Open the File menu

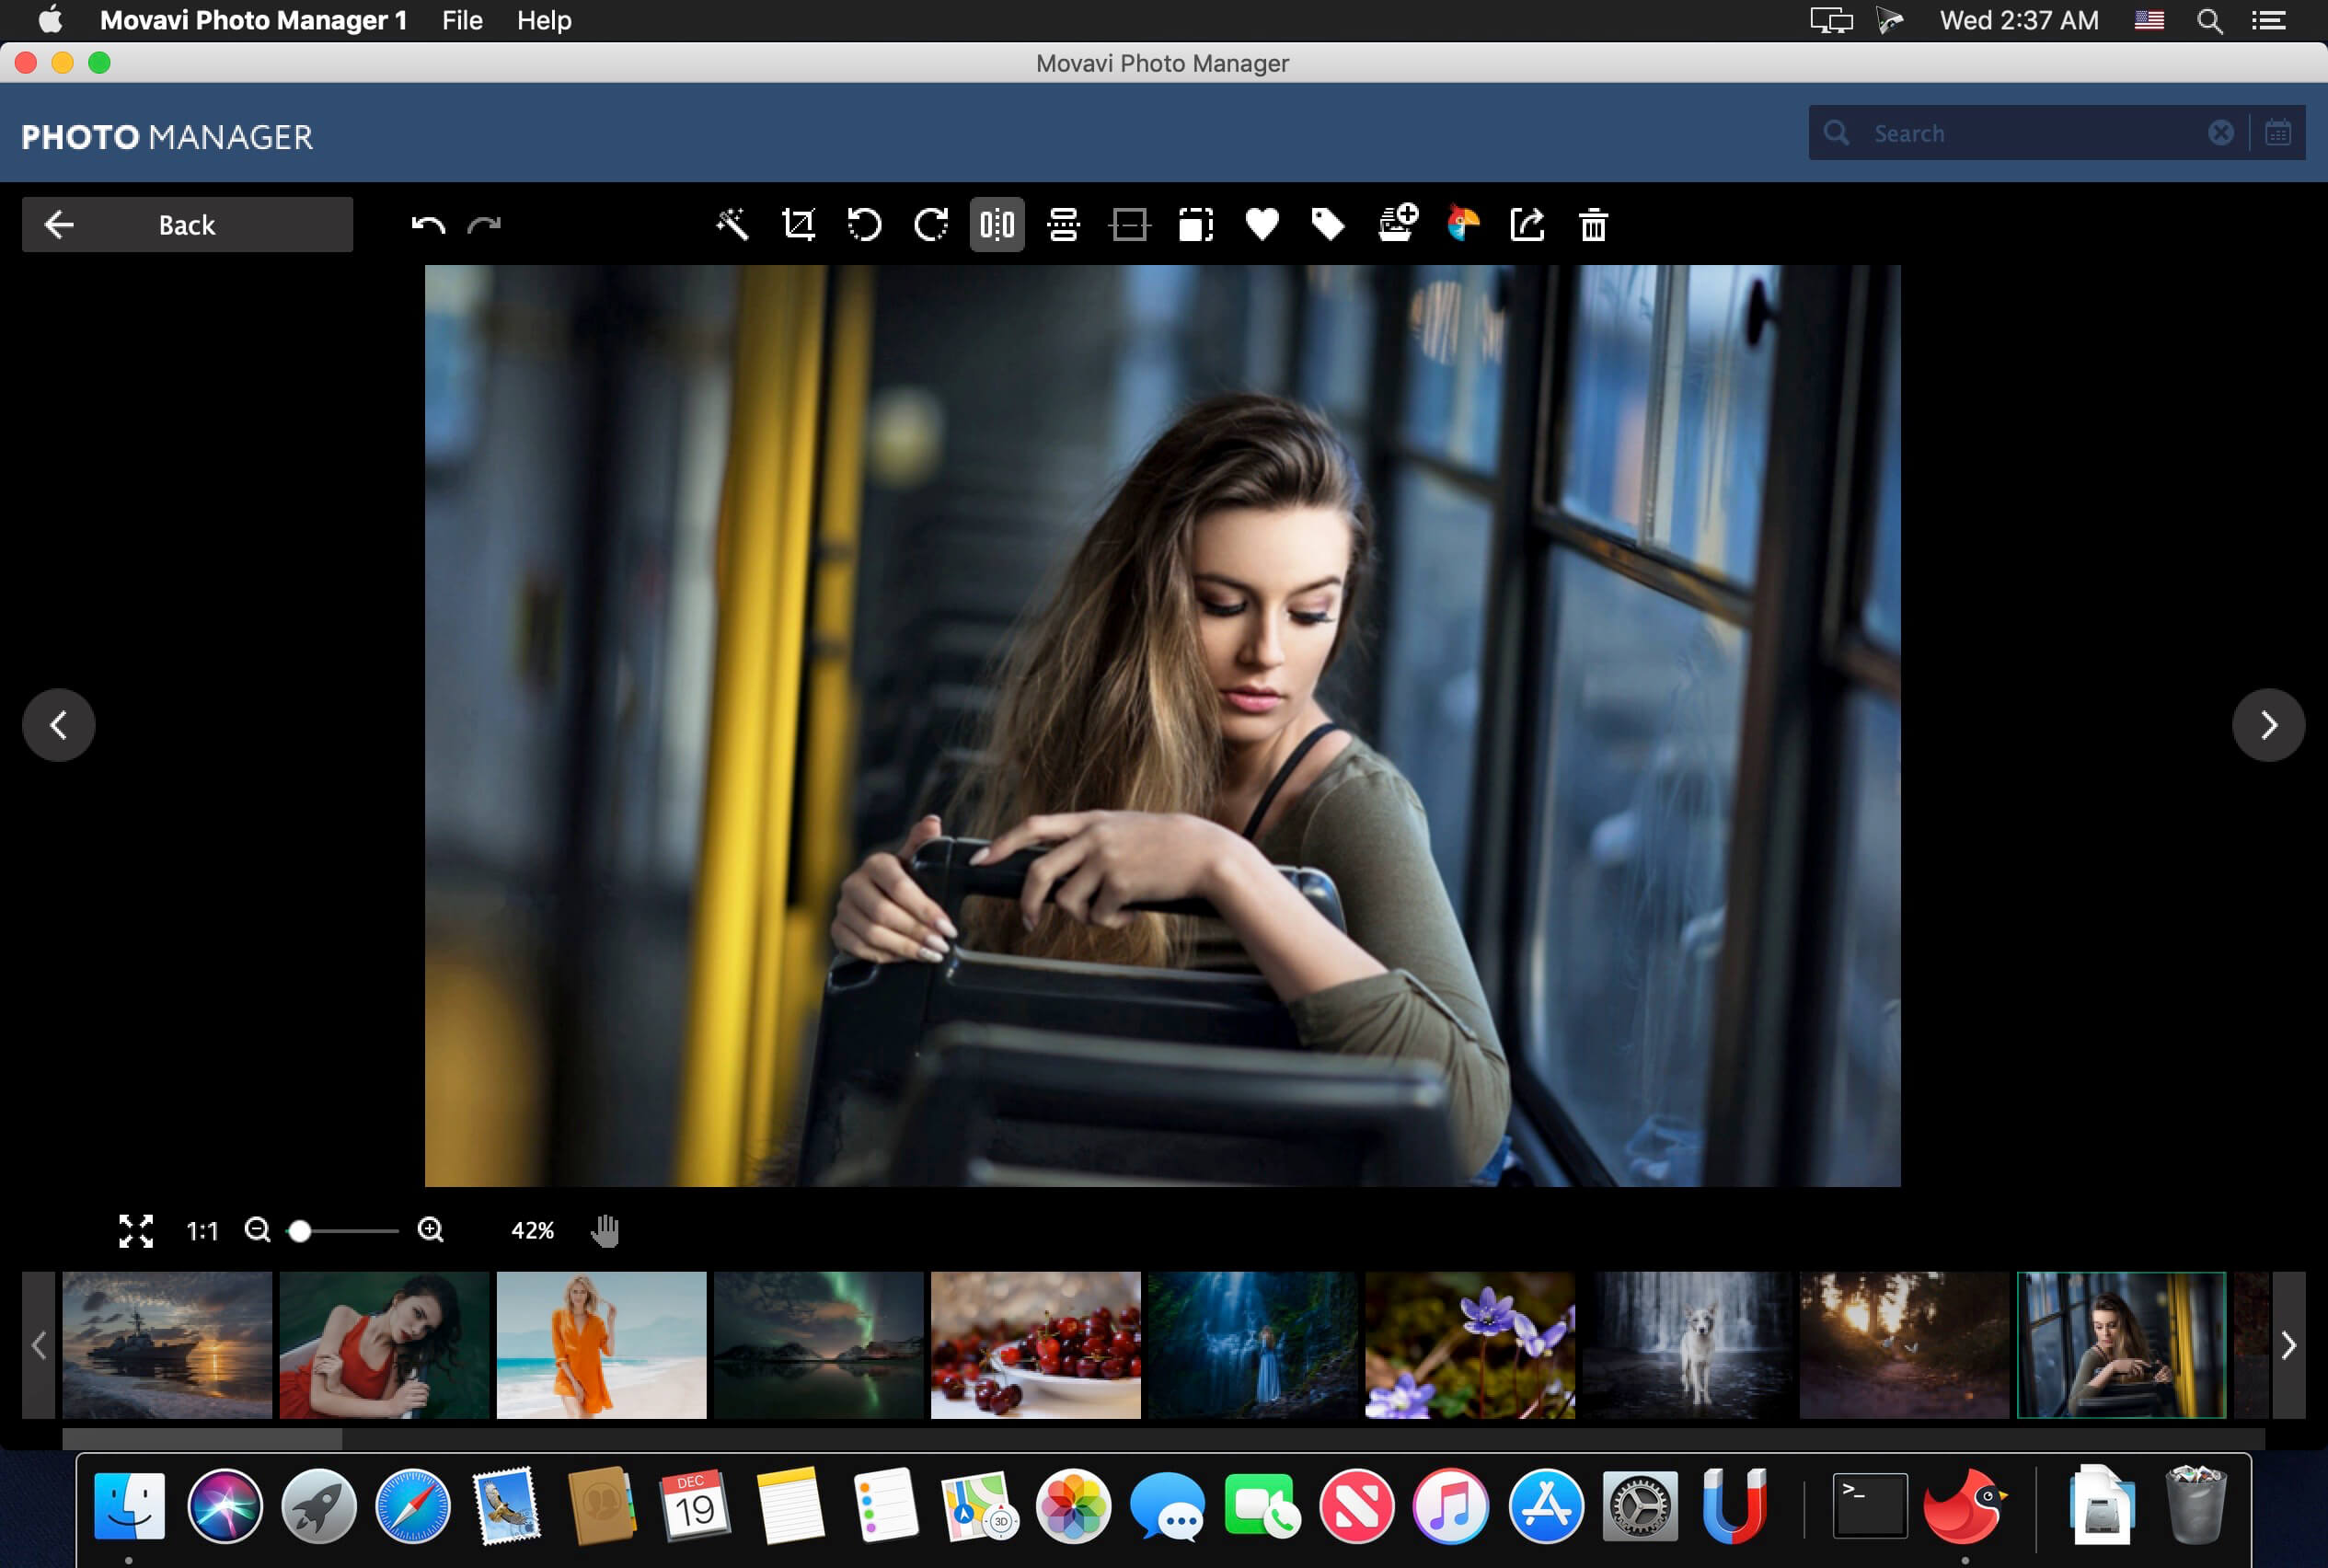point(462,20)
